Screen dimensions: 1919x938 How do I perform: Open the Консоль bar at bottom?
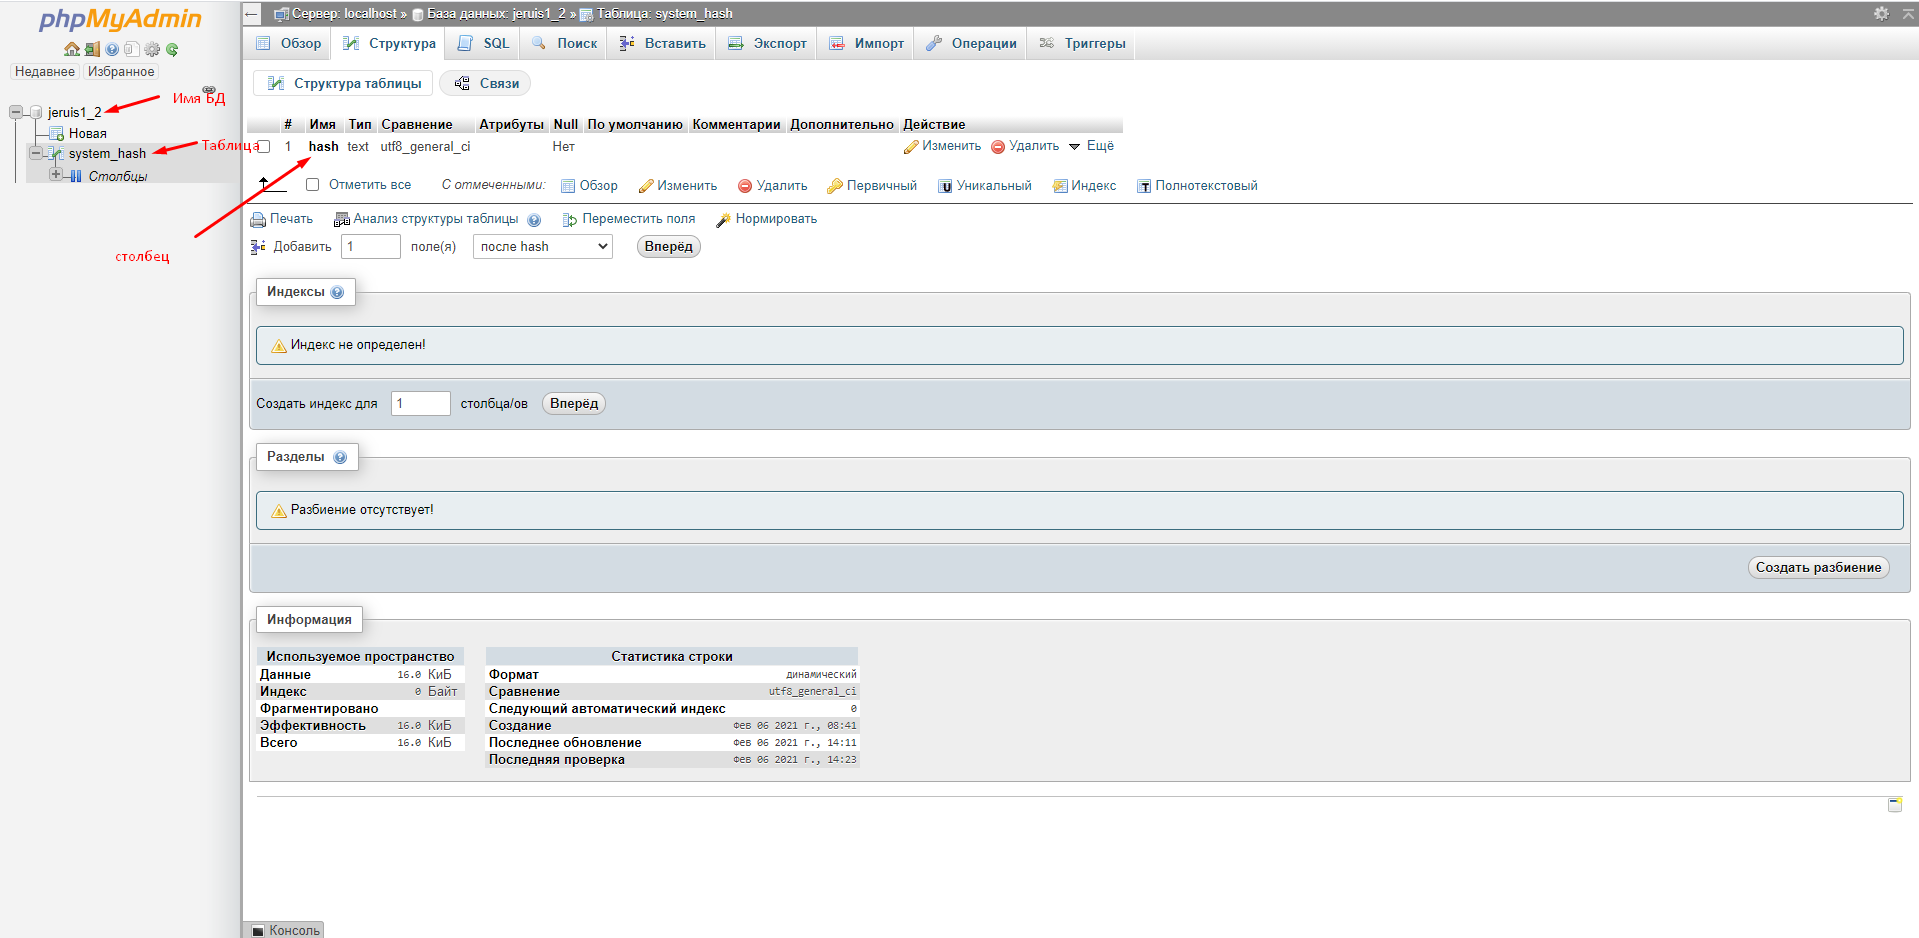[x=285, y=930]
